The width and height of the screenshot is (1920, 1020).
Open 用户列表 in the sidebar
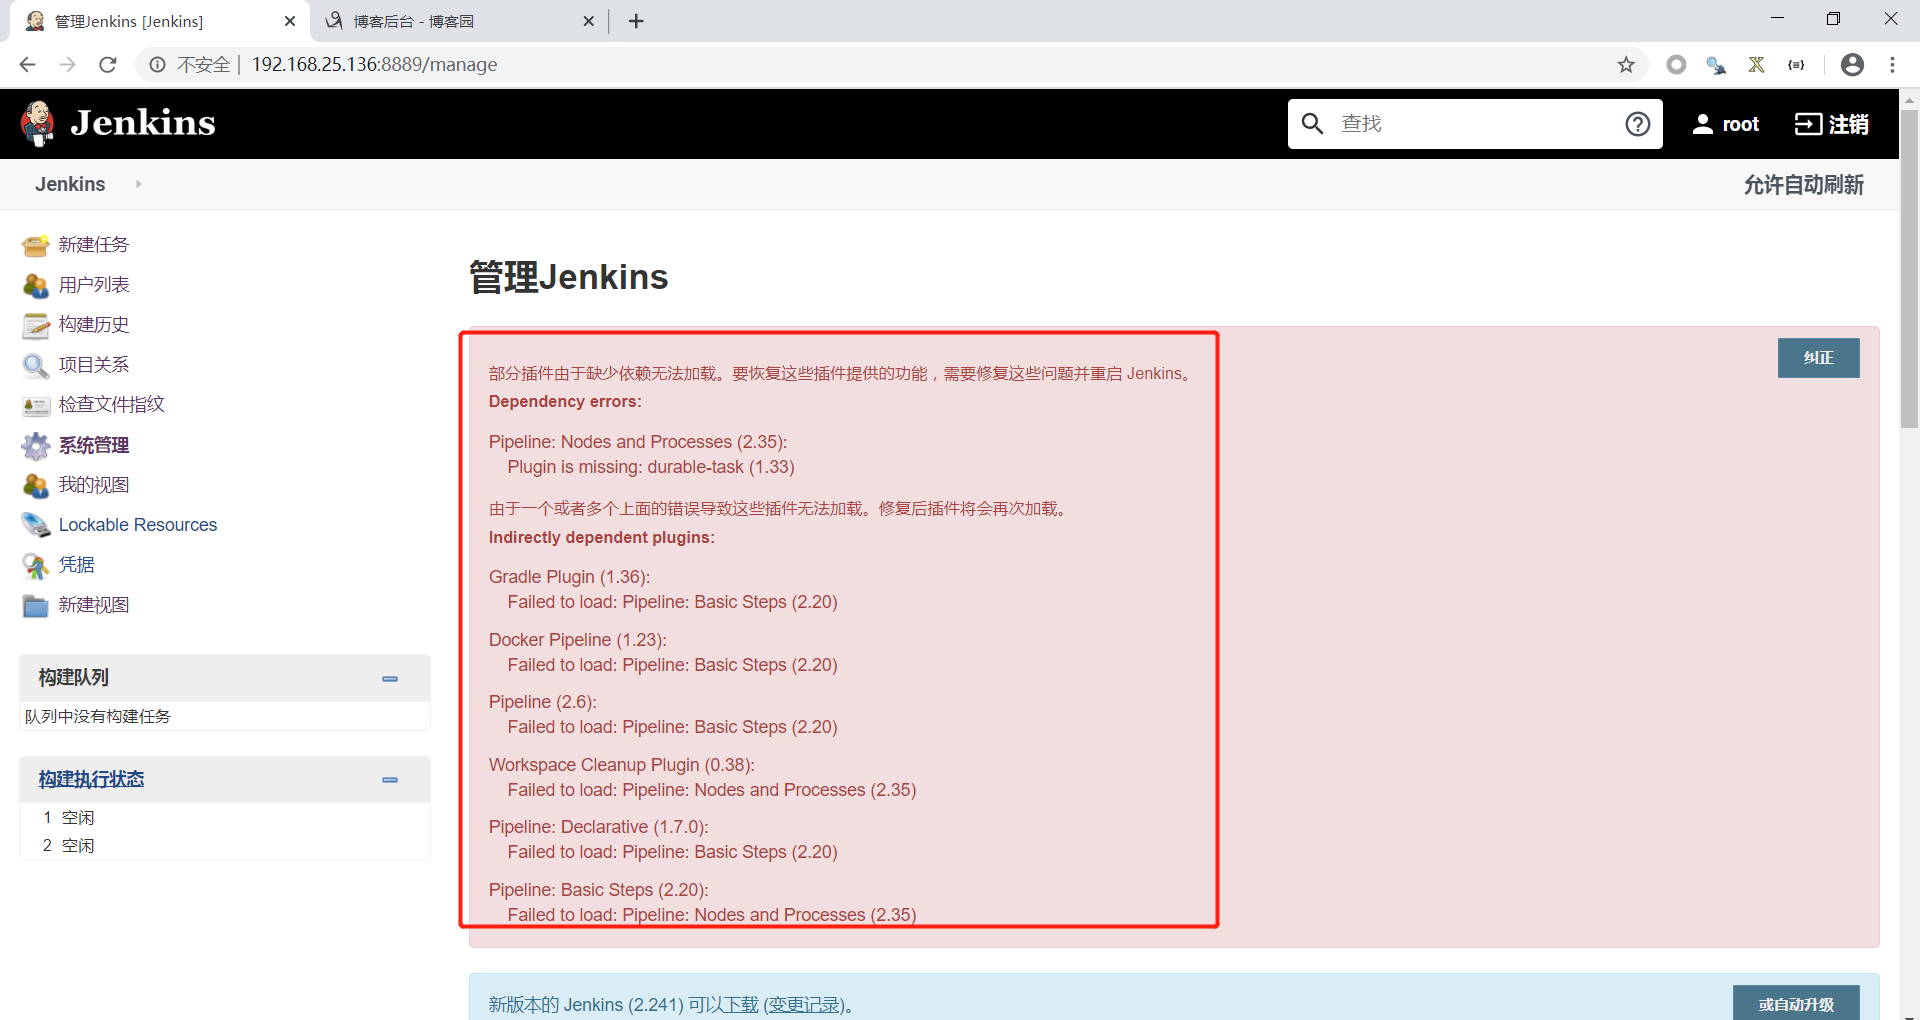[94, 285]
